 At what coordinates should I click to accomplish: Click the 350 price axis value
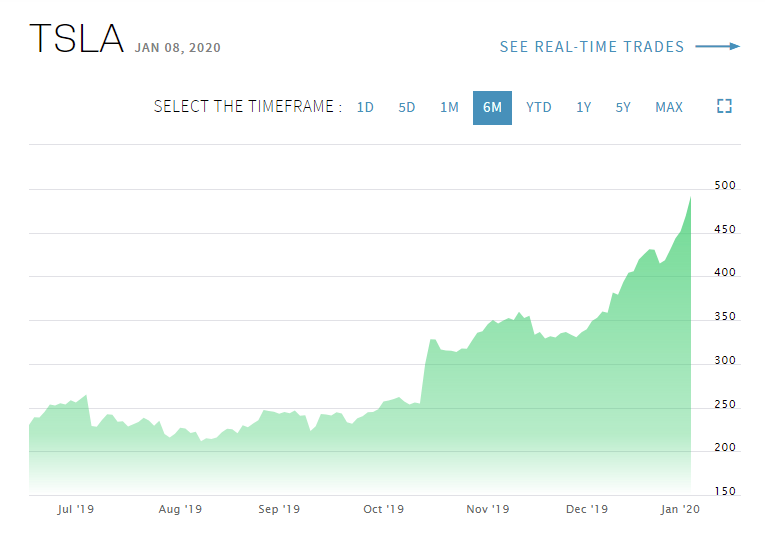[725, 316]
